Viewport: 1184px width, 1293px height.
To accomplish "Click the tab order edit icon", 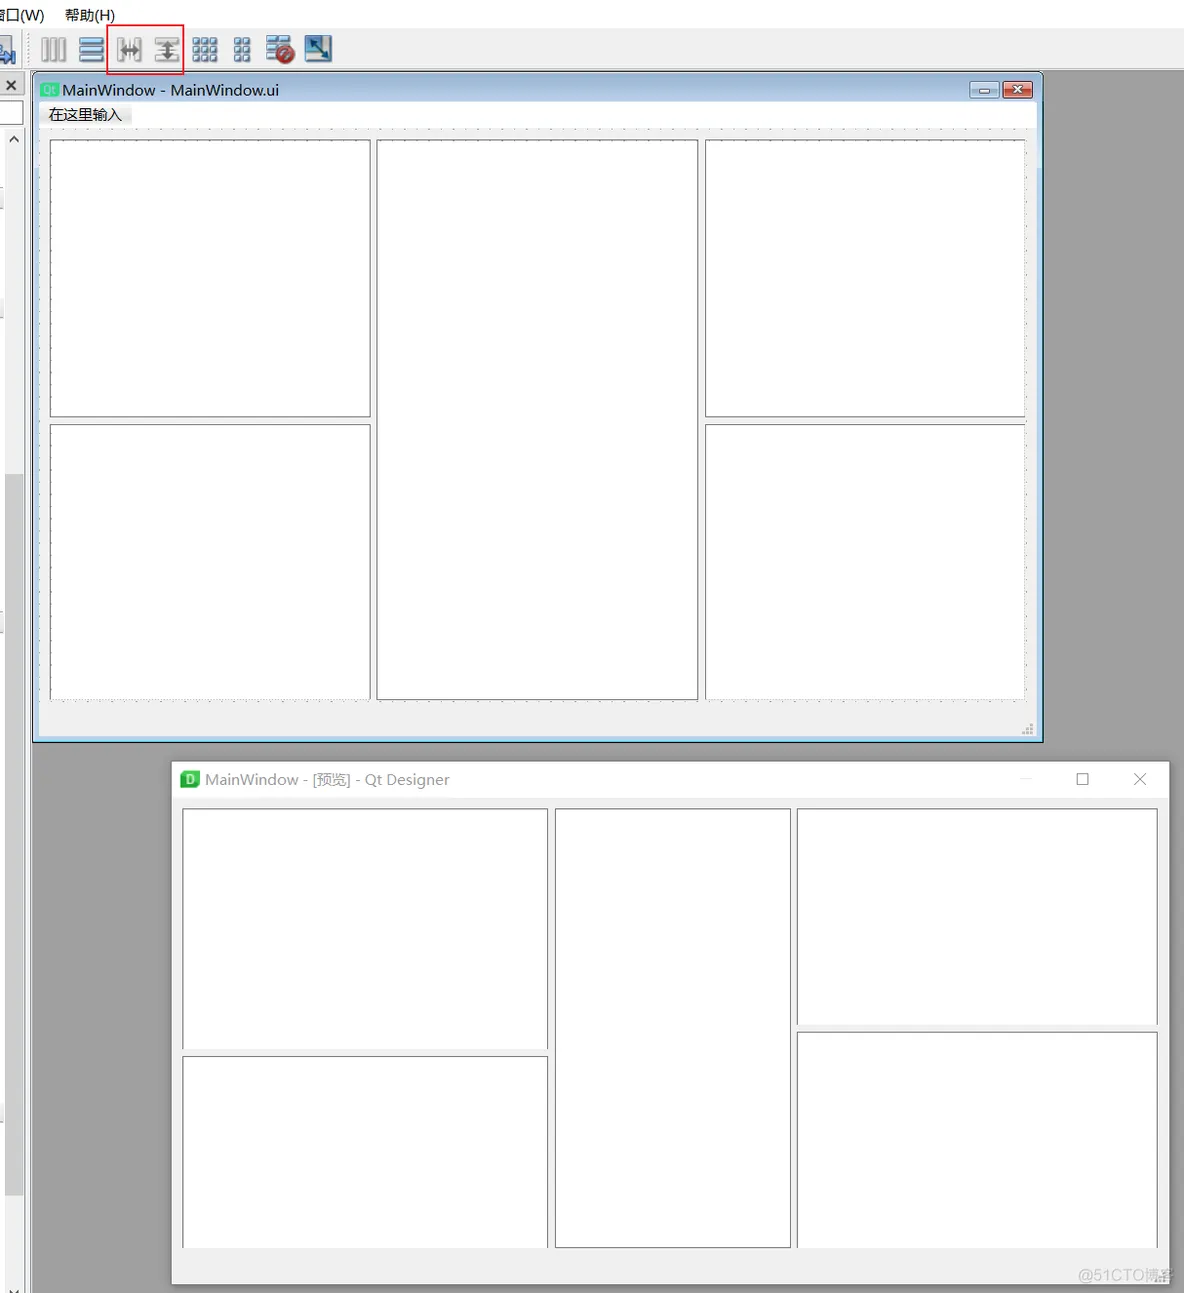I will [6, 50].
